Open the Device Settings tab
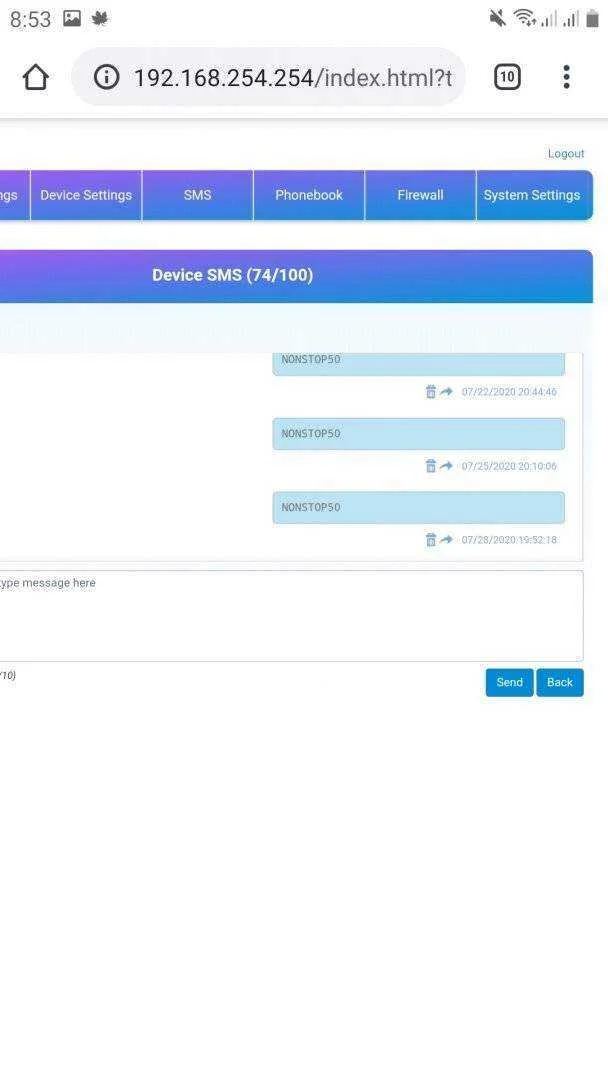 [x=86, y=195]
